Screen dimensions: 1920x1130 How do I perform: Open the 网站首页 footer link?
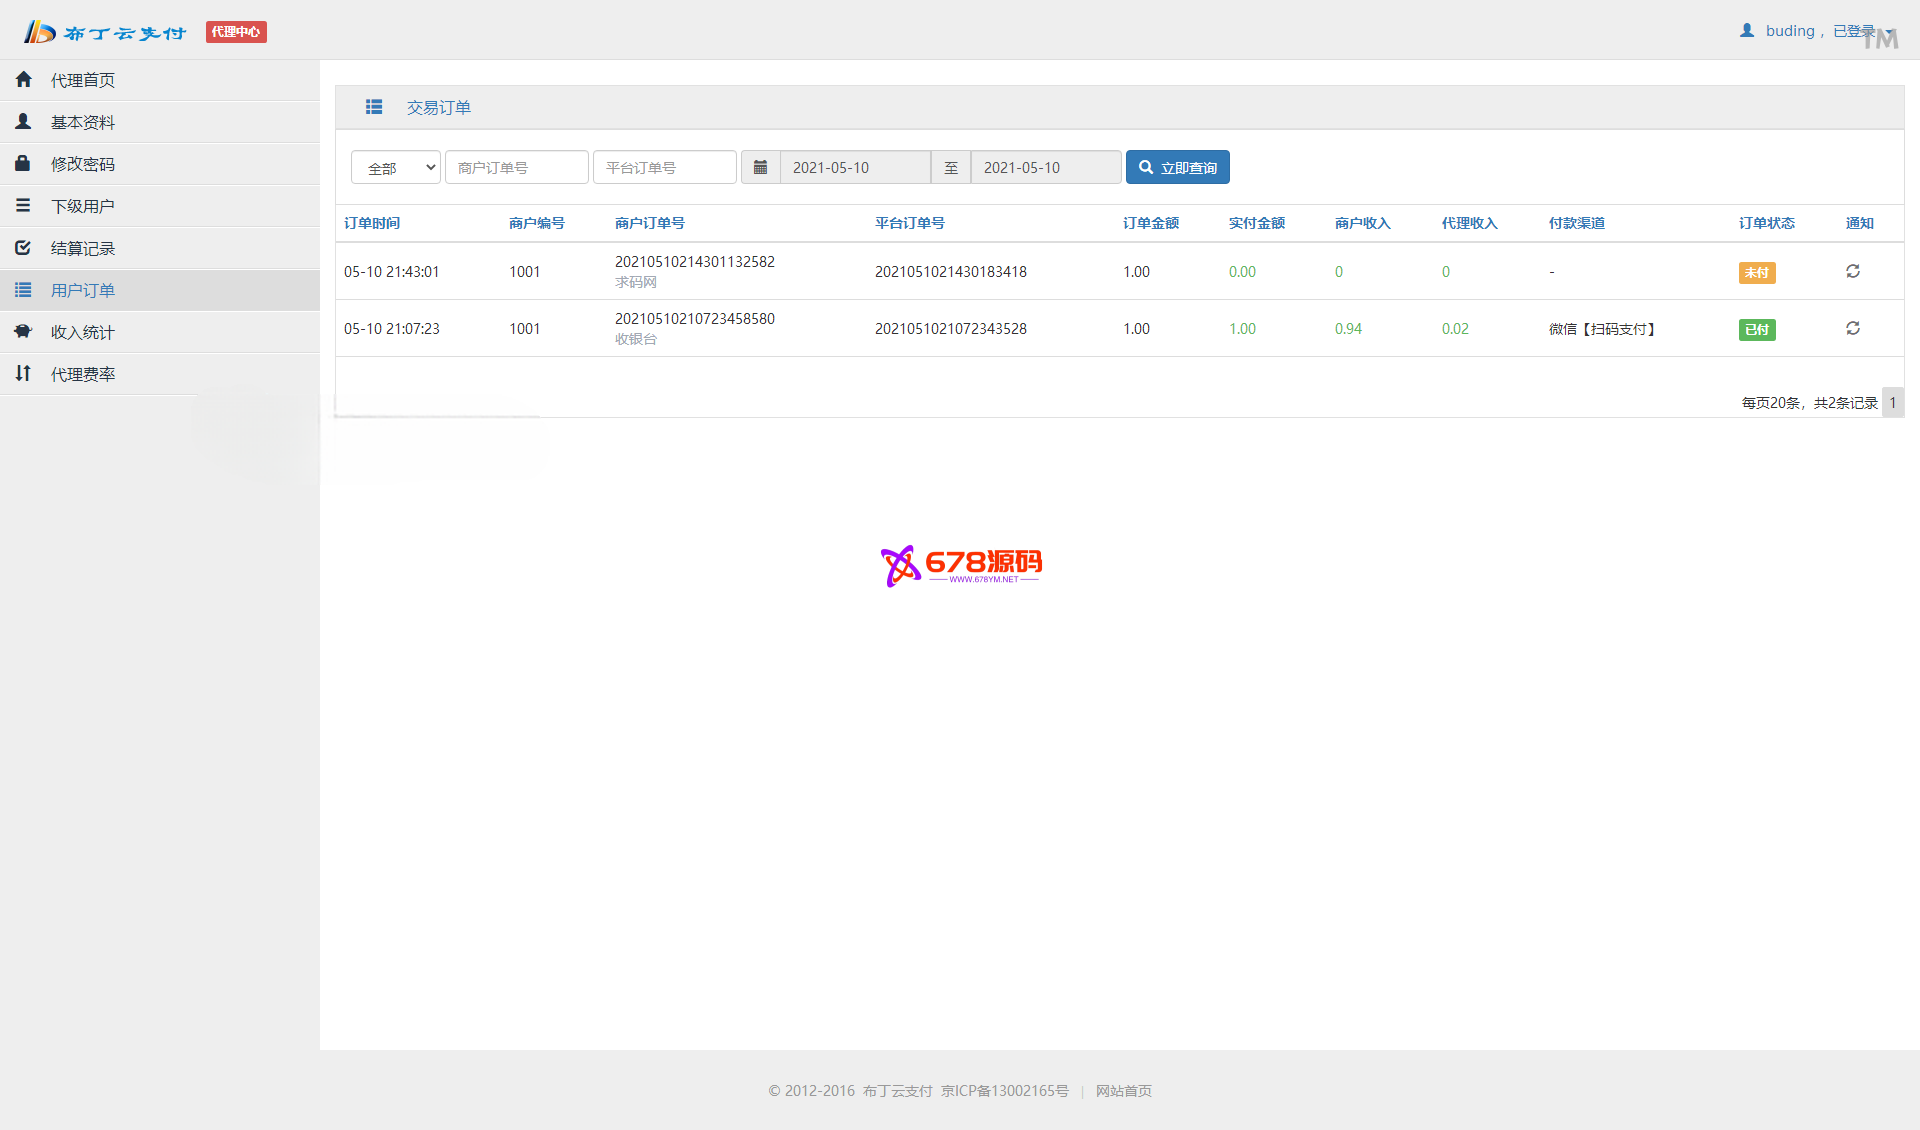[x=1123, y=1091]
